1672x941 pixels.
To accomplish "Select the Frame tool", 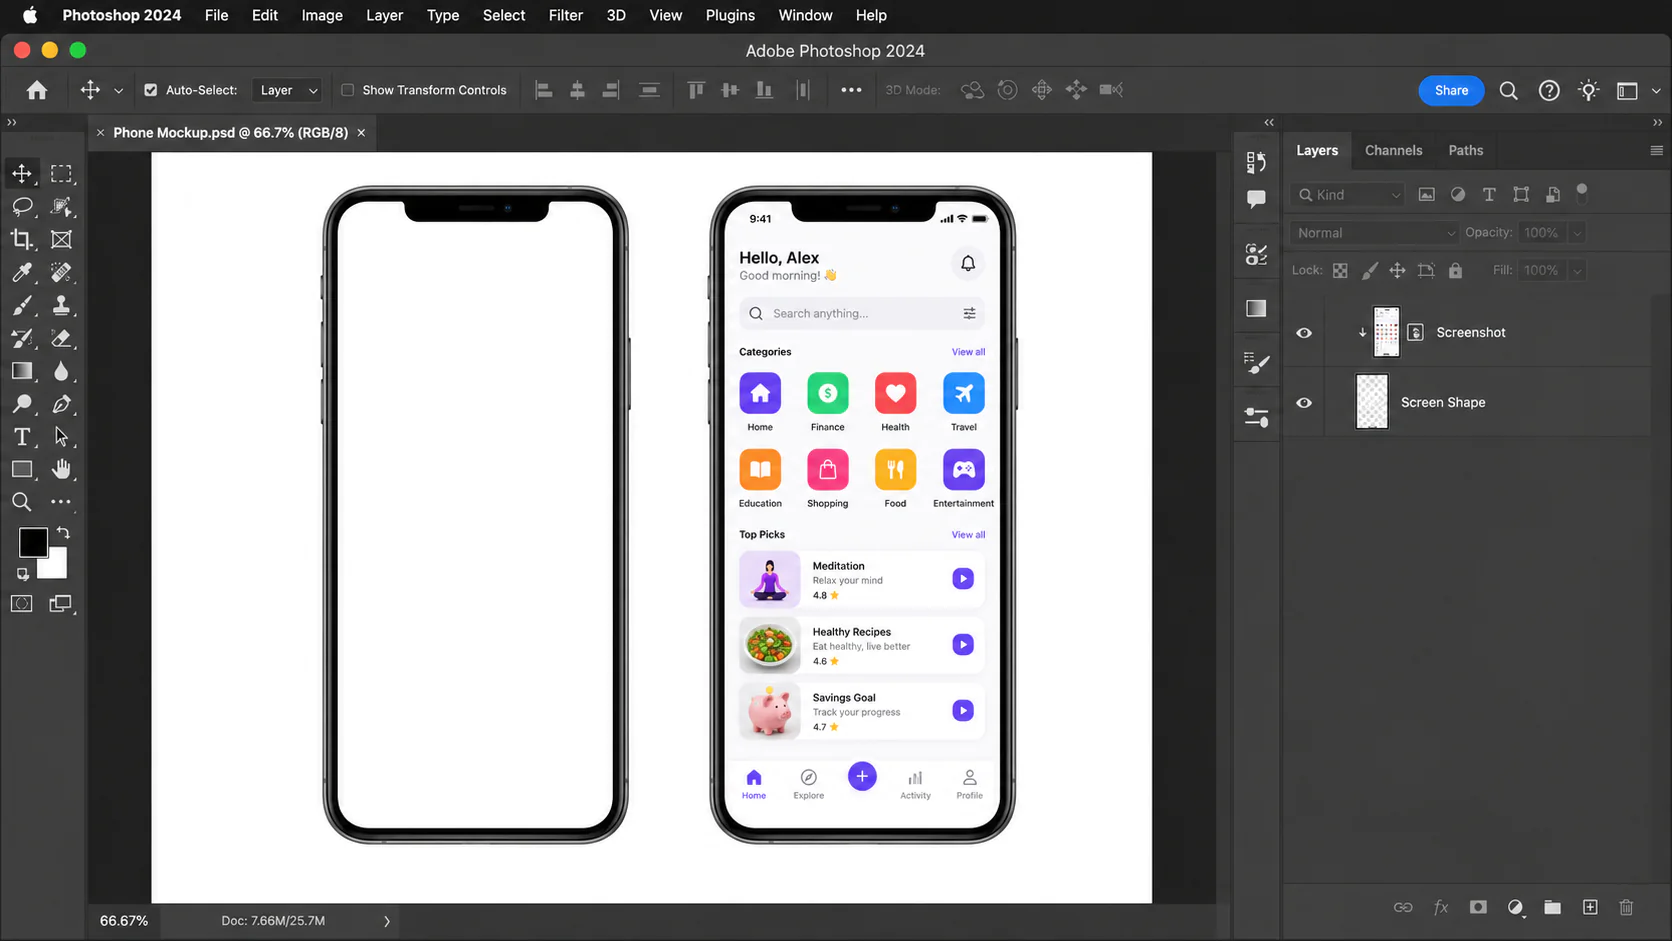I will pos(61,239).
